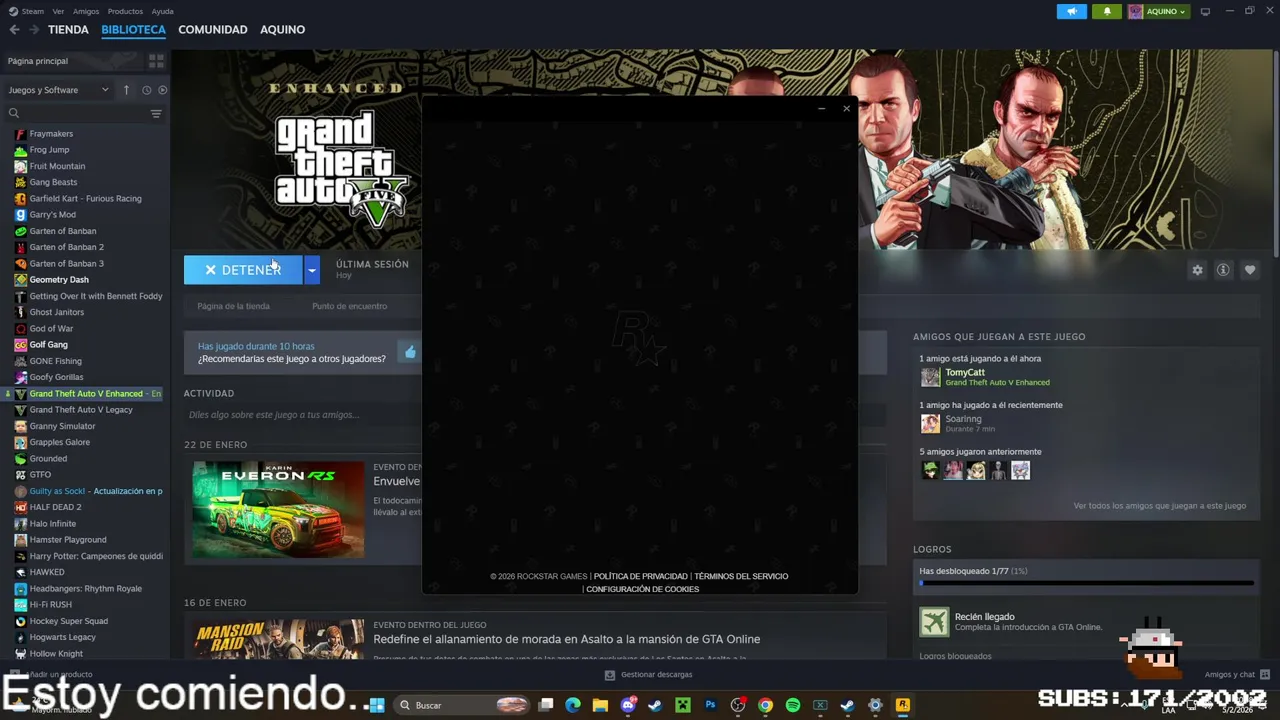
Task: Open Spotify from taskbar
Action: (x=793, y=705)
